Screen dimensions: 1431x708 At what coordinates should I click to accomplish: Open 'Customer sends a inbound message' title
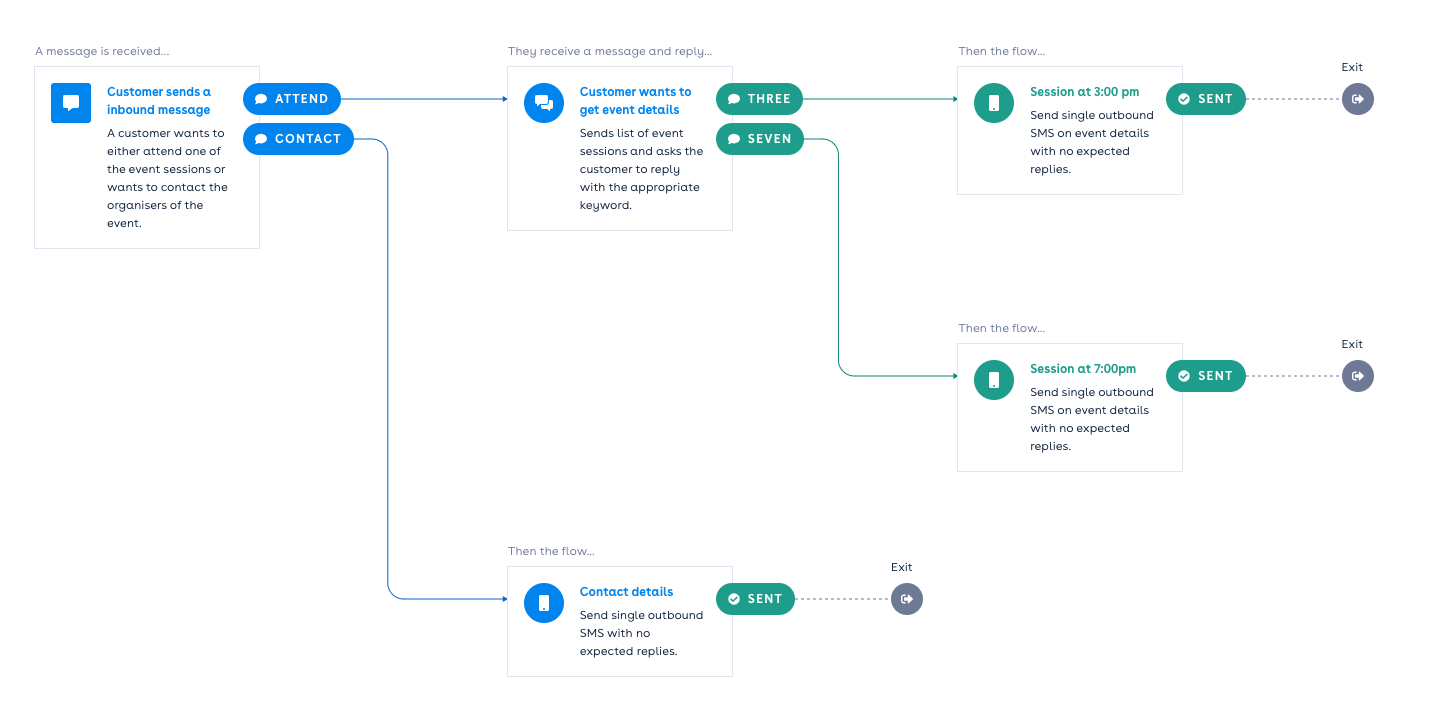click(x=159, y=101)
